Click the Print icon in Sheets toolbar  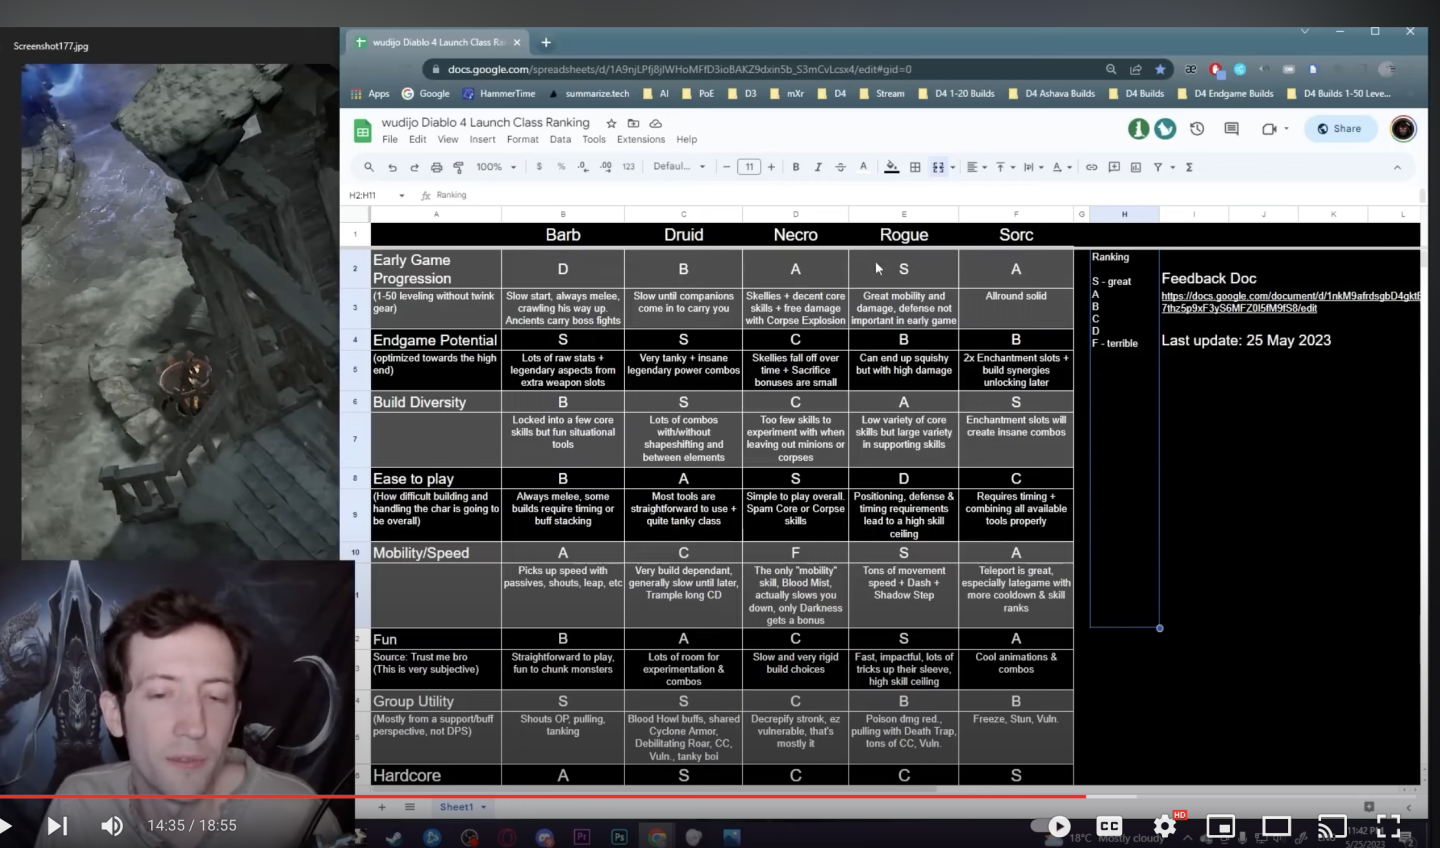coord(436,167)
